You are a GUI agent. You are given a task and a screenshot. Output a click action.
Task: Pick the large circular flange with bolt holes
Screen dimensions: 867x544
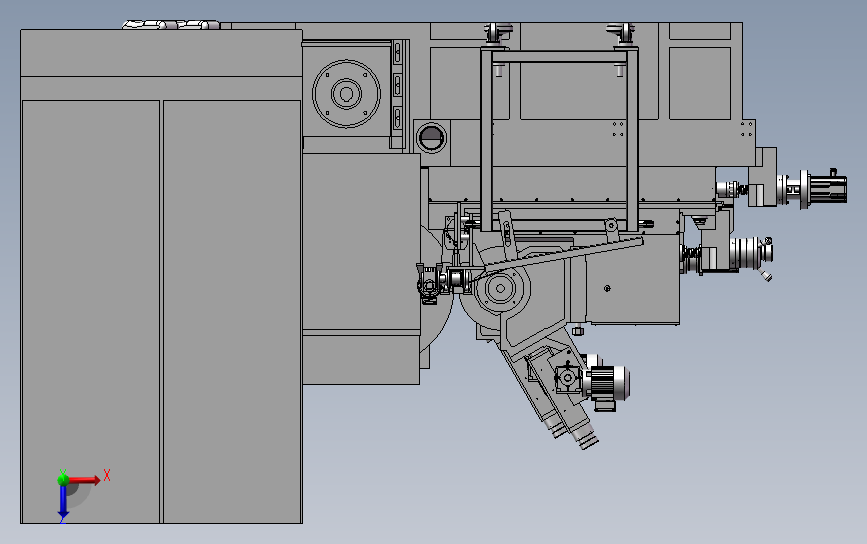347,94
